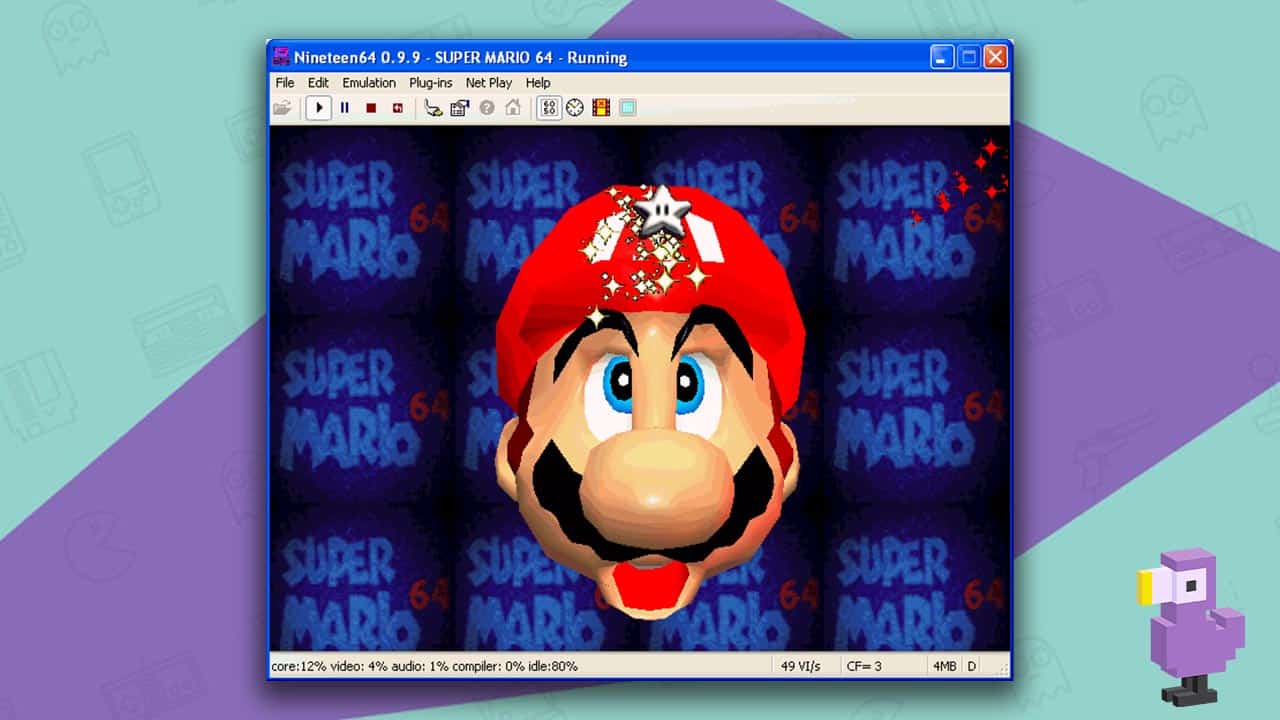
Task: Select the Play toolbar icon
Action: (319, 107)
